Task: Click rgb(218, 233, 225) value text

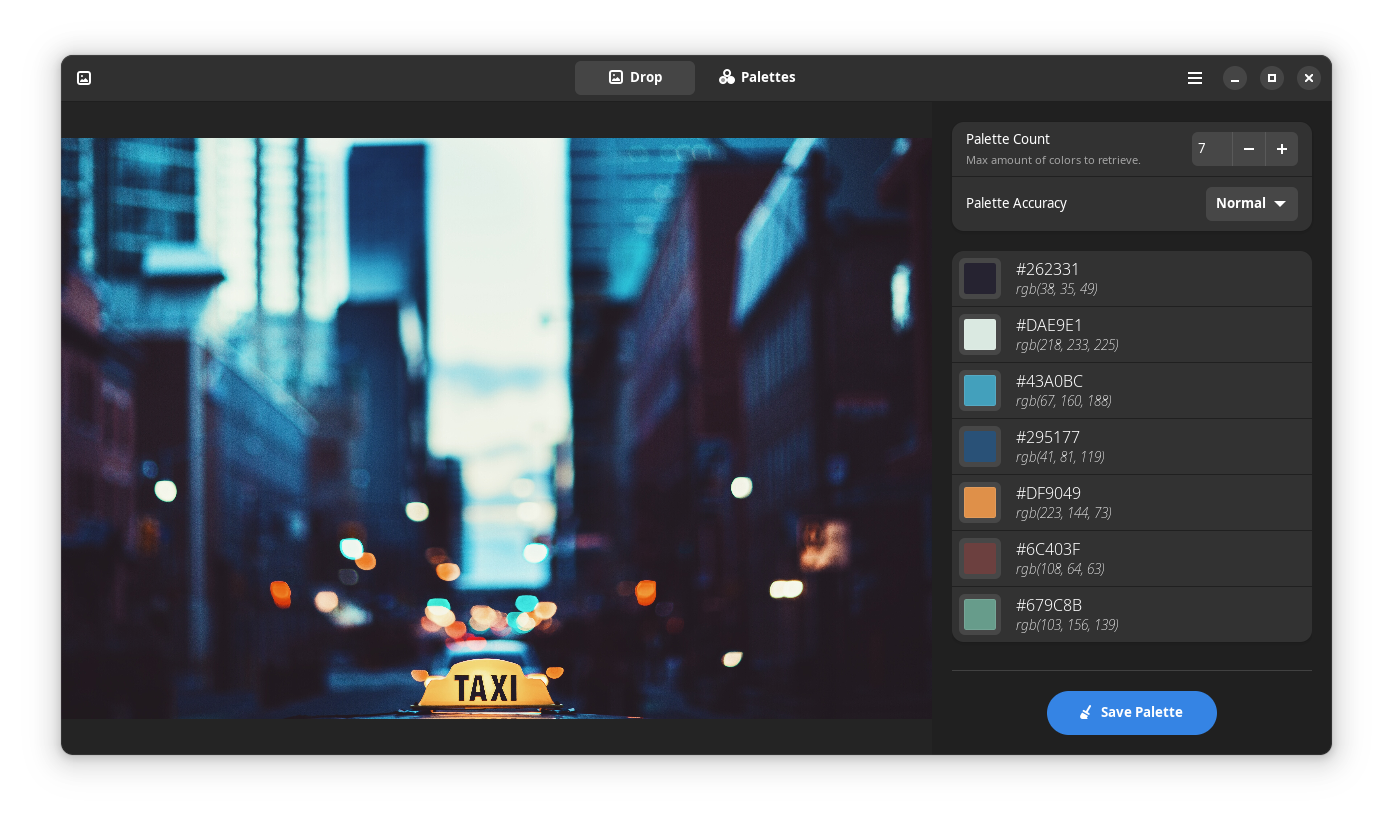Action: pos(1067,345)
